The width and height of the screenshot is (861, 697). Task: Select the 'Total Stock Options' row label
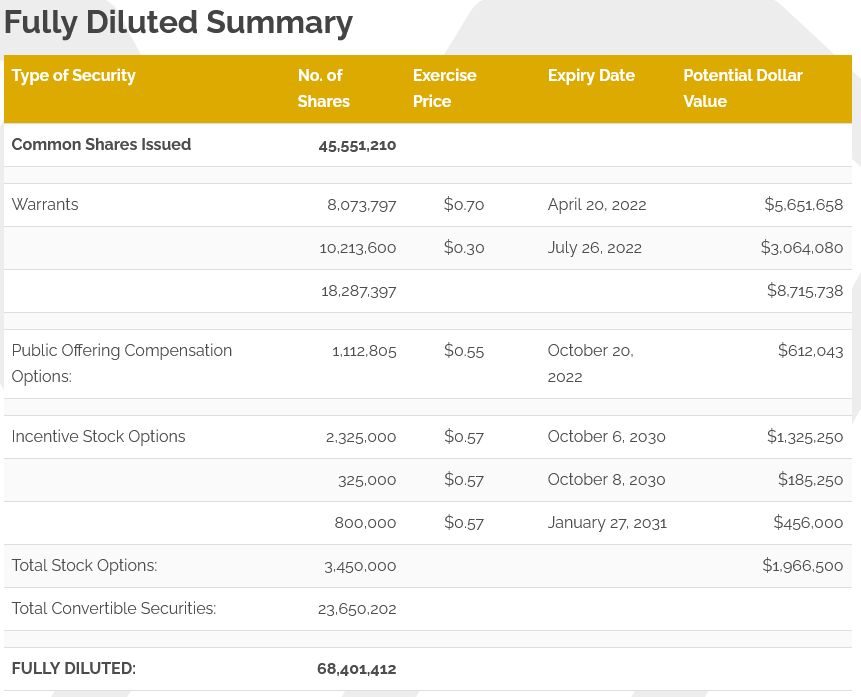pyautogui.click(x=84, y=566)
